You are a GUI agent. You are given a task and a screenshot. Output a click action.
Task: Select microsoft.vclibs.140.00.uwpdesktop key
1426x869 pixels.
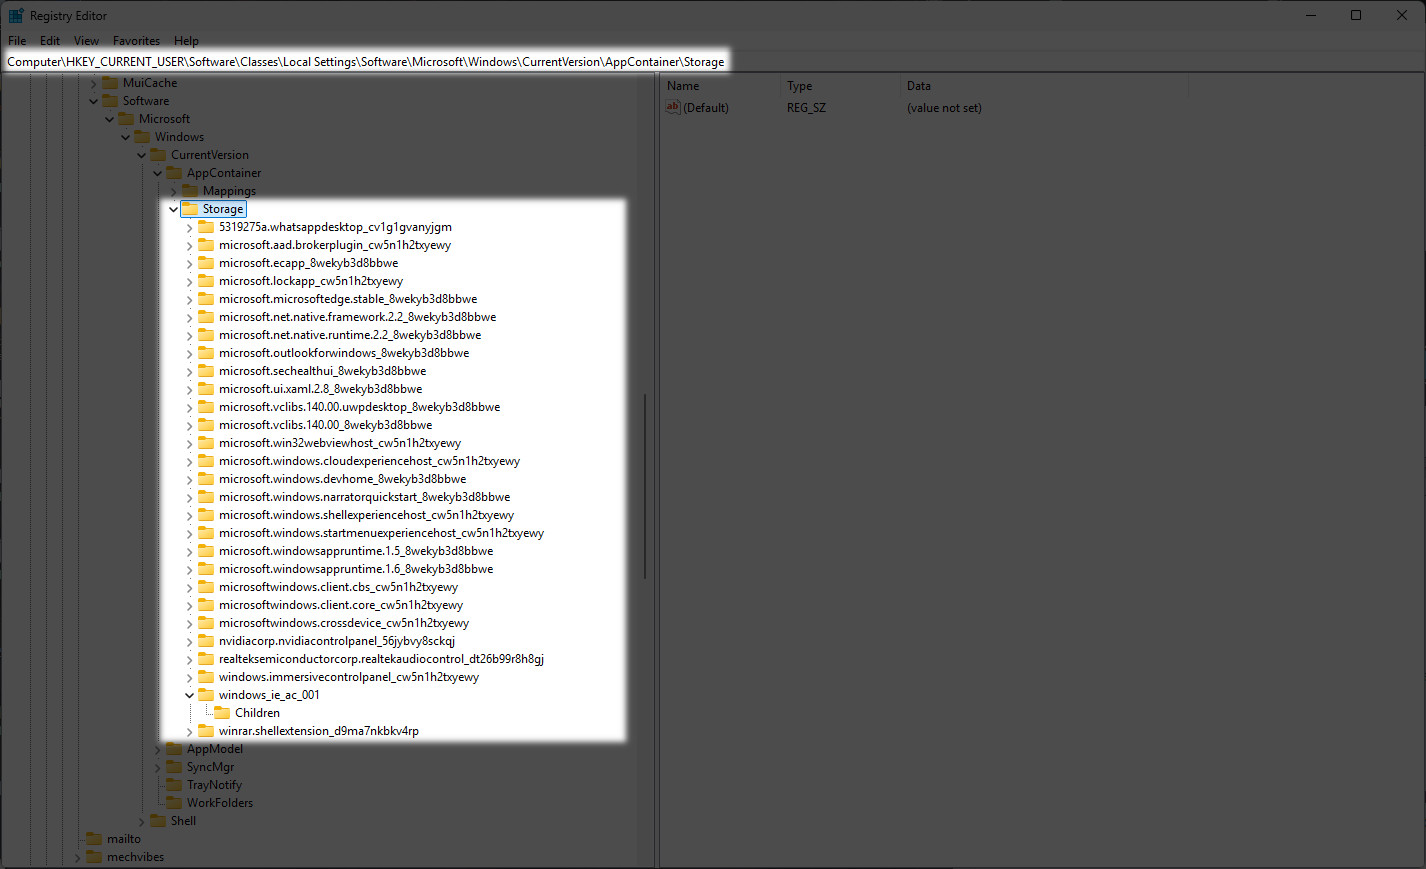(x=359, y=407)
